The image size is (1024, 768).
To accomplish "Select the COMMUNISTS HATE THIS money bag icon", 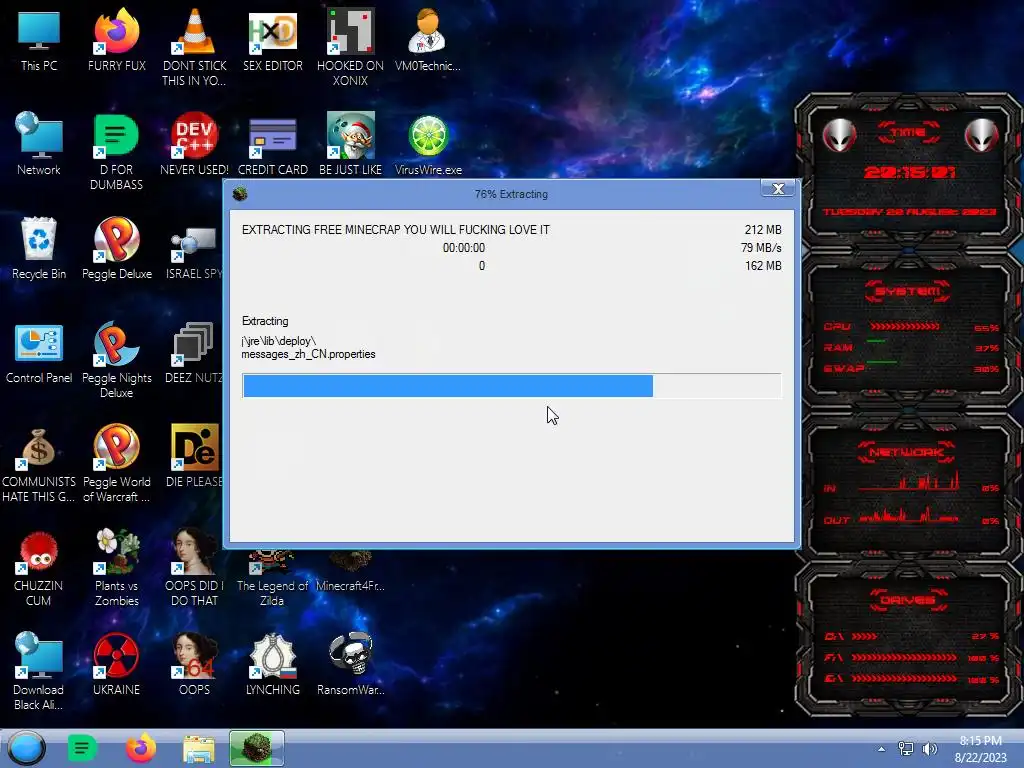I will click(x=39, y=464).
